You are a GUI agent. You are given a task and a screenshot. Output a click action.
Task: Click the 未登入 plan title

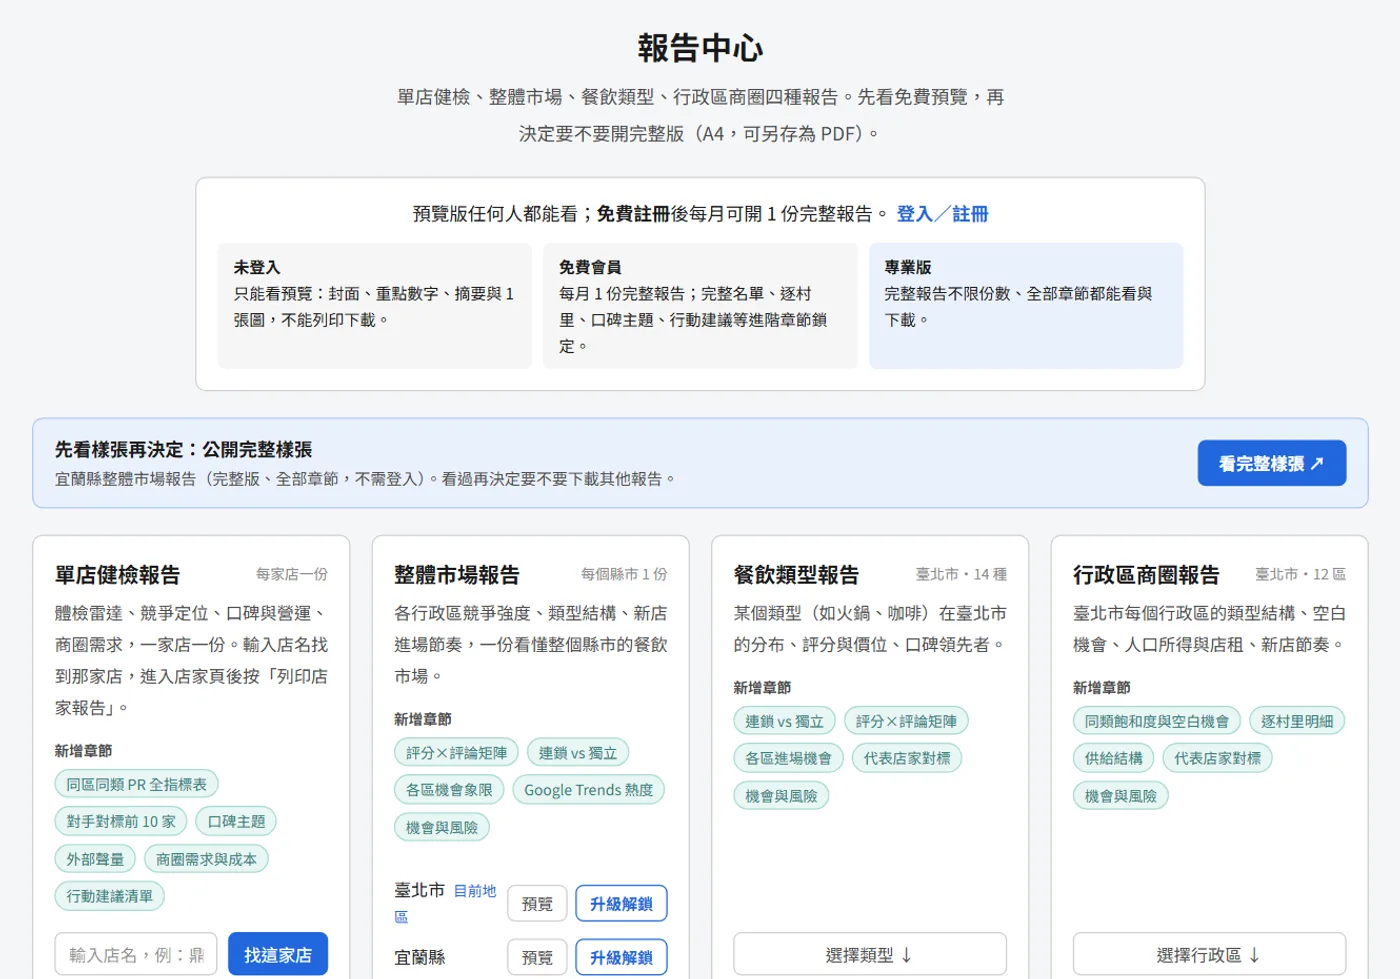pyautogui.click(x=257, y=267)
